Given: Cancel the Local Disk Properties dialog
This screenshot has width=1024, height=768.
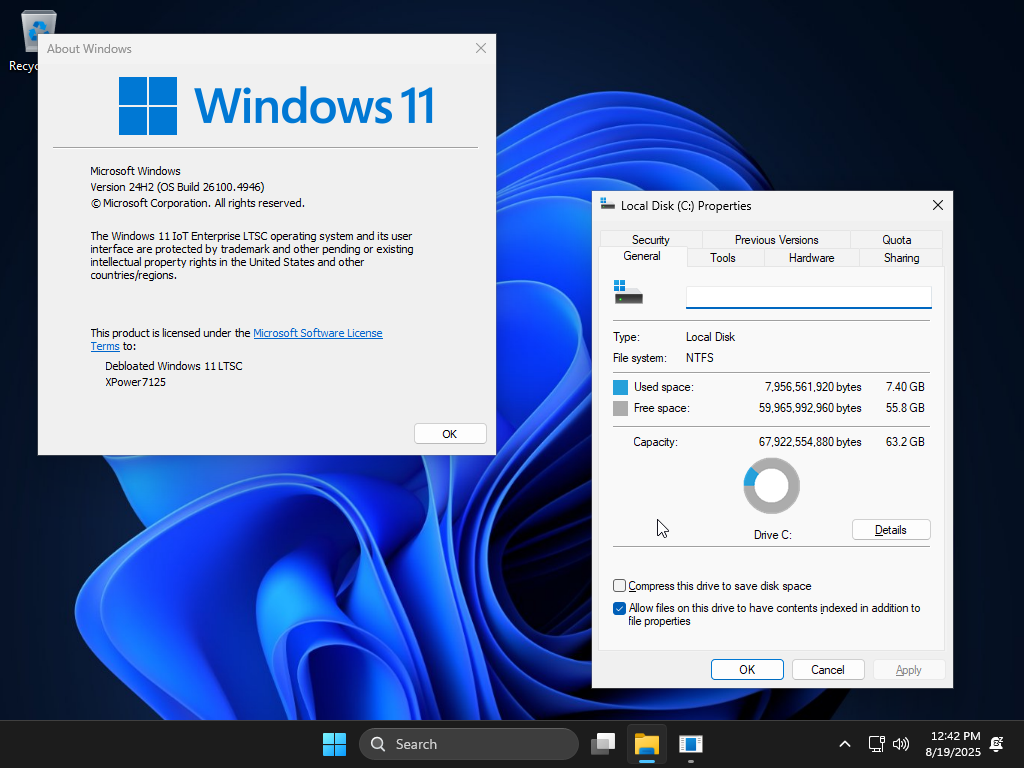Looking at the screenshot, I should (828, 669).
